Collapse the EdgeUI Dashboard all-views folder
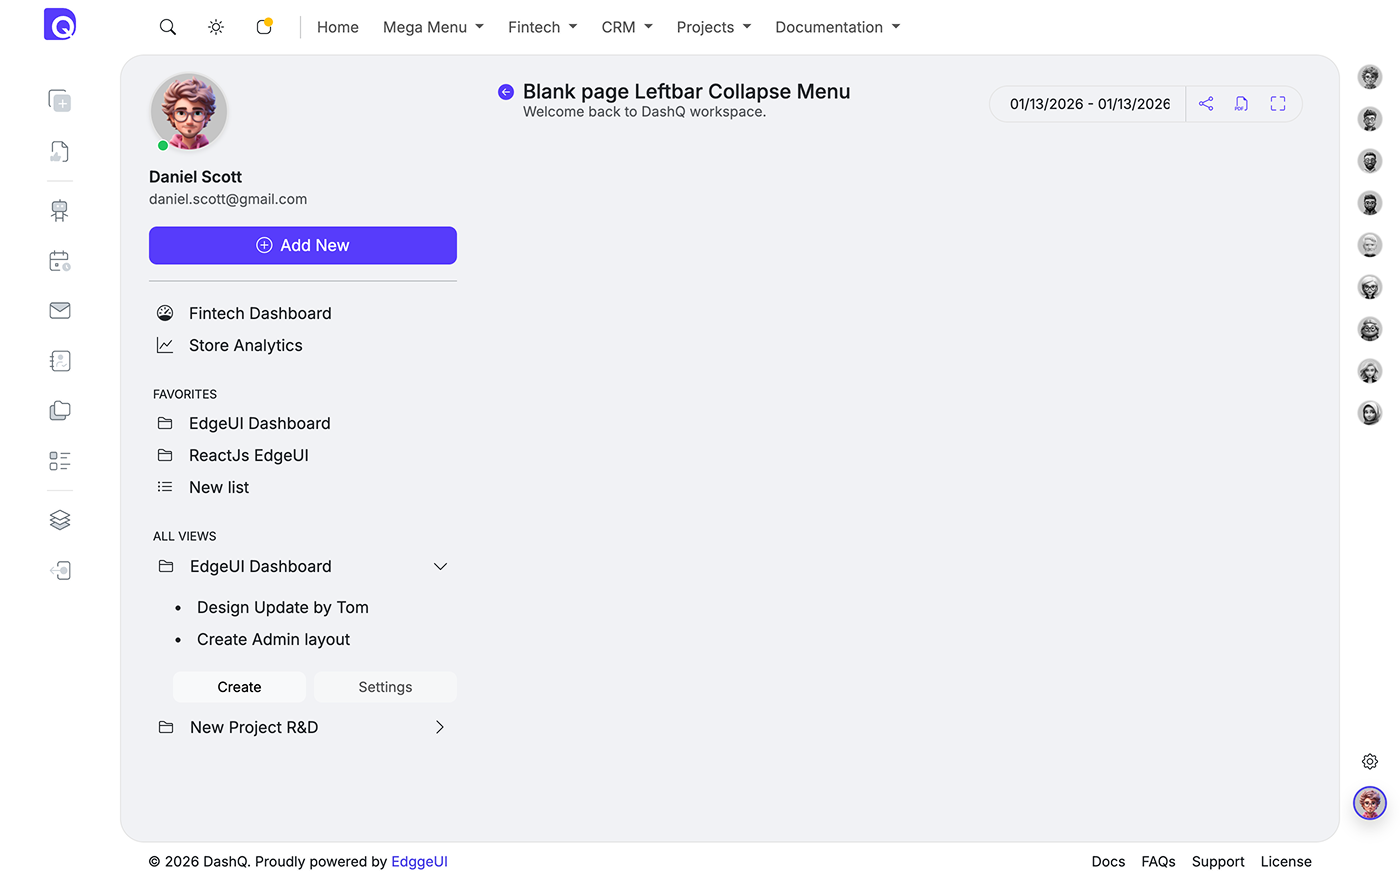This screenshot has width=1400, height=880. [x=440, y=567]
